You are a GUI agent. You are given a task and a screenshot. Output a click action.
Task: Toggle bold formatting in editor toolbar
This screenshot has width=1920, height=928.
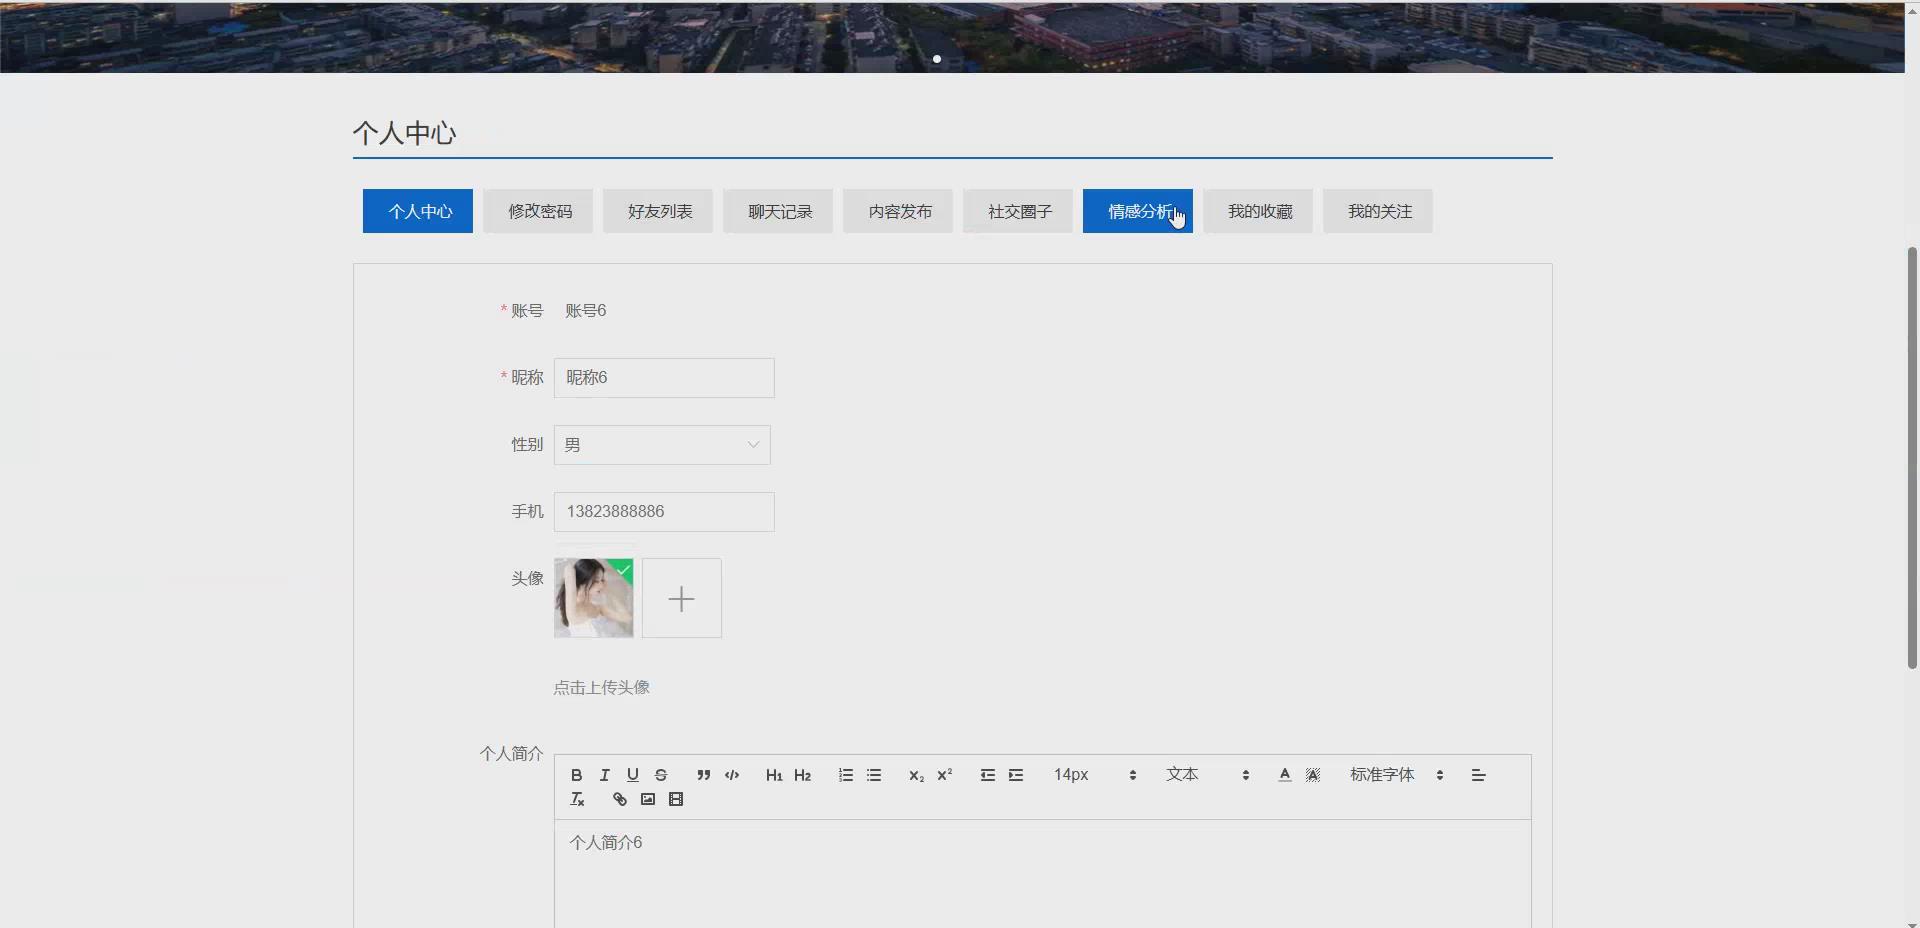click(576, 775)
